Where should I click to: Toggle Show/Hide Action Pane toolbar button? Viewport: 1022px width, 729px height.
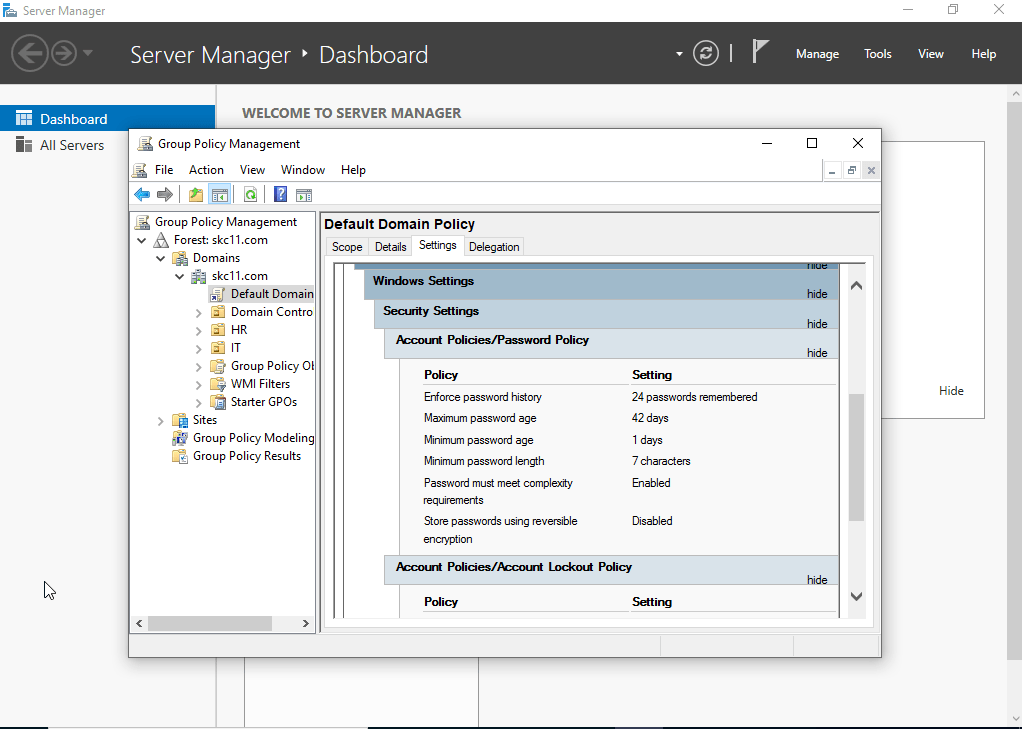click(304, 195)
